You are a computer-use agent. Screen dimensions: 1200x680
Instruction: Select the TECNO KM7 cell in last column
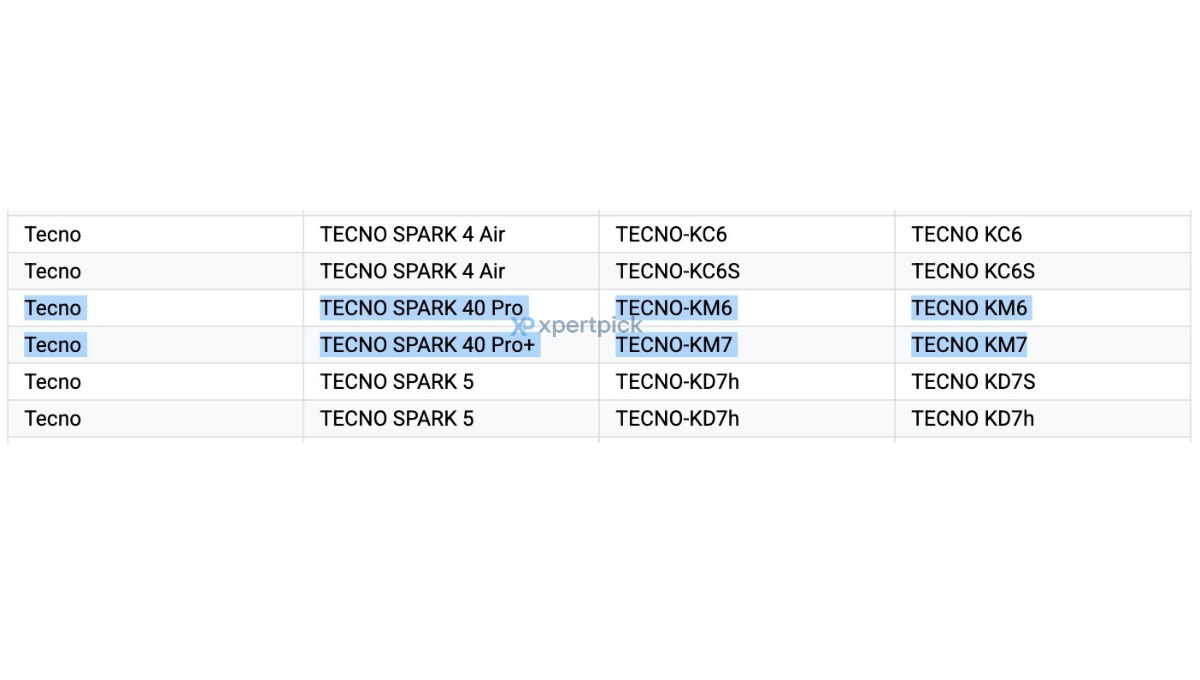[x=1043, y=345]
